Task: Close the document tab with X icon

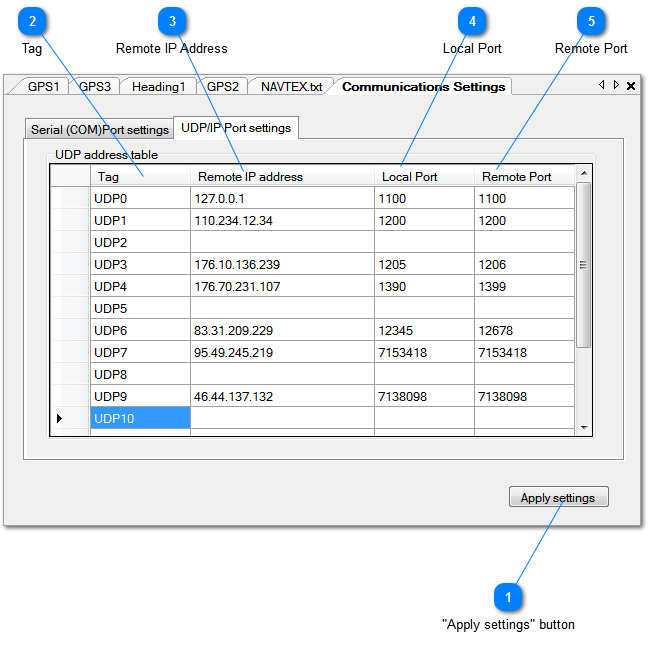Action: pos(631,86)
